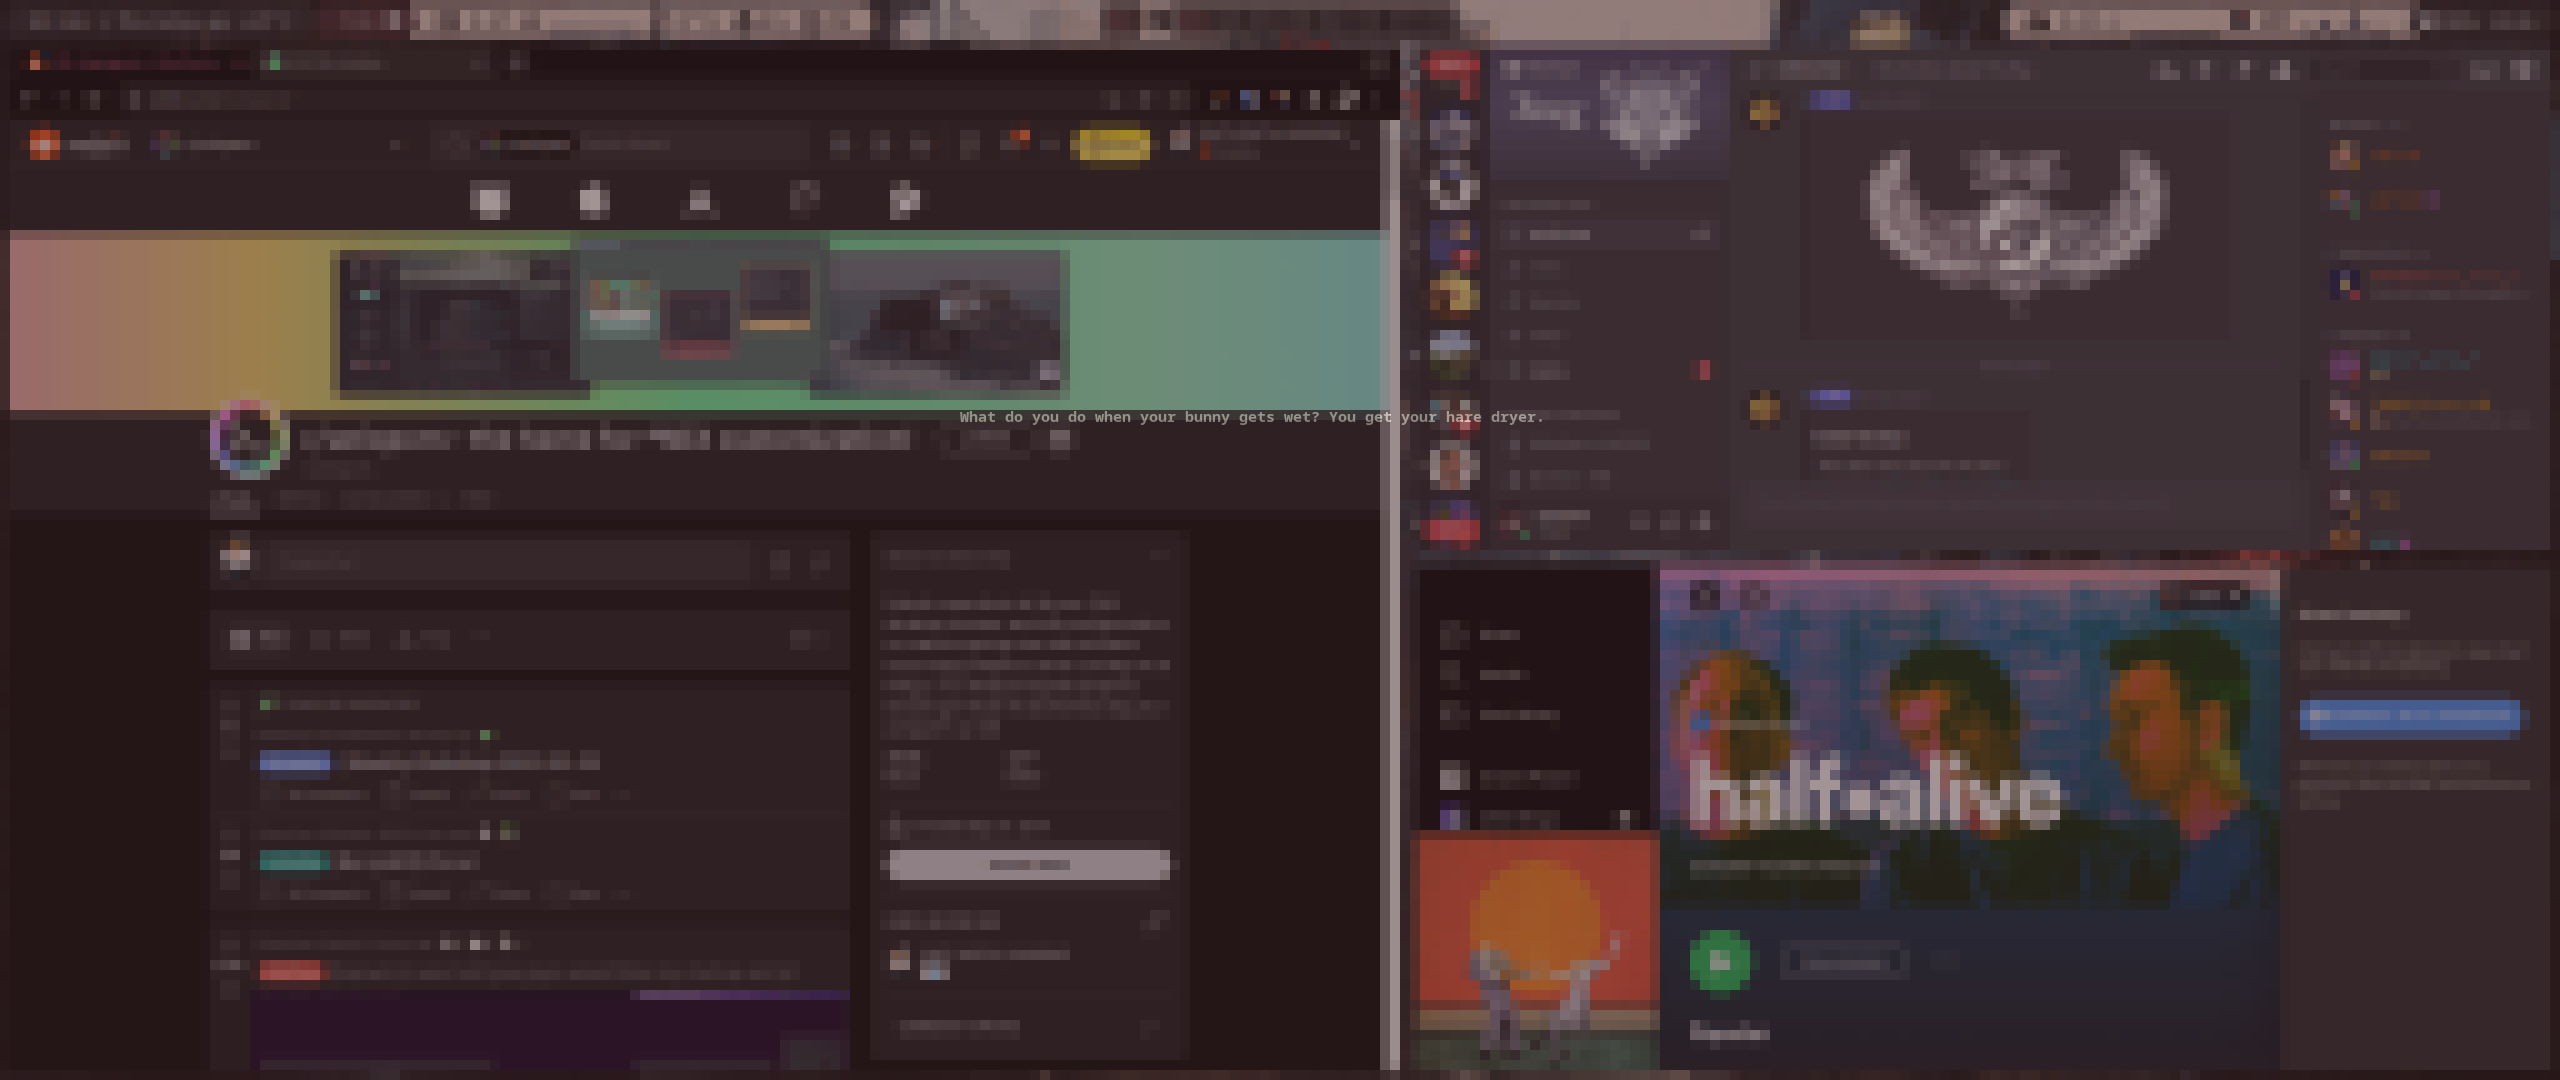Image resolution: width=2560 pixels, height=1080 pixels.
Task: Click the color wheel subreddit avatar
Action: [x=249, y=438]
